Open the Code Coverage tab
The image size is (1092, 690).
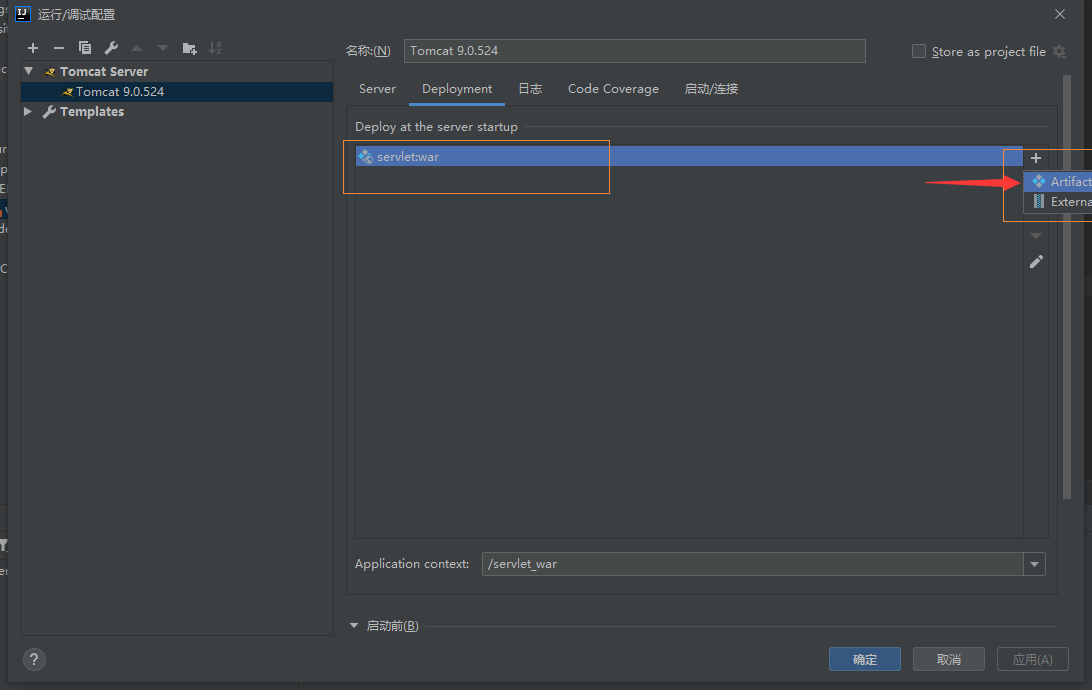click(613, 89)
